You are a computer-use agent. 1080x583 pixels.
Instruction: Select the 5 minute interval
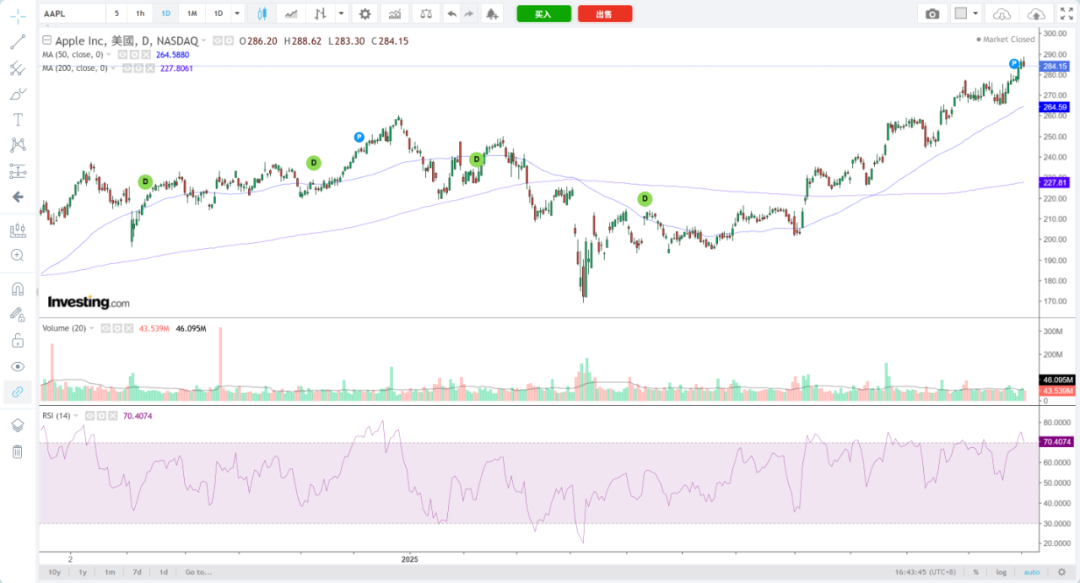pyautogui.click(x=116, y=14)
